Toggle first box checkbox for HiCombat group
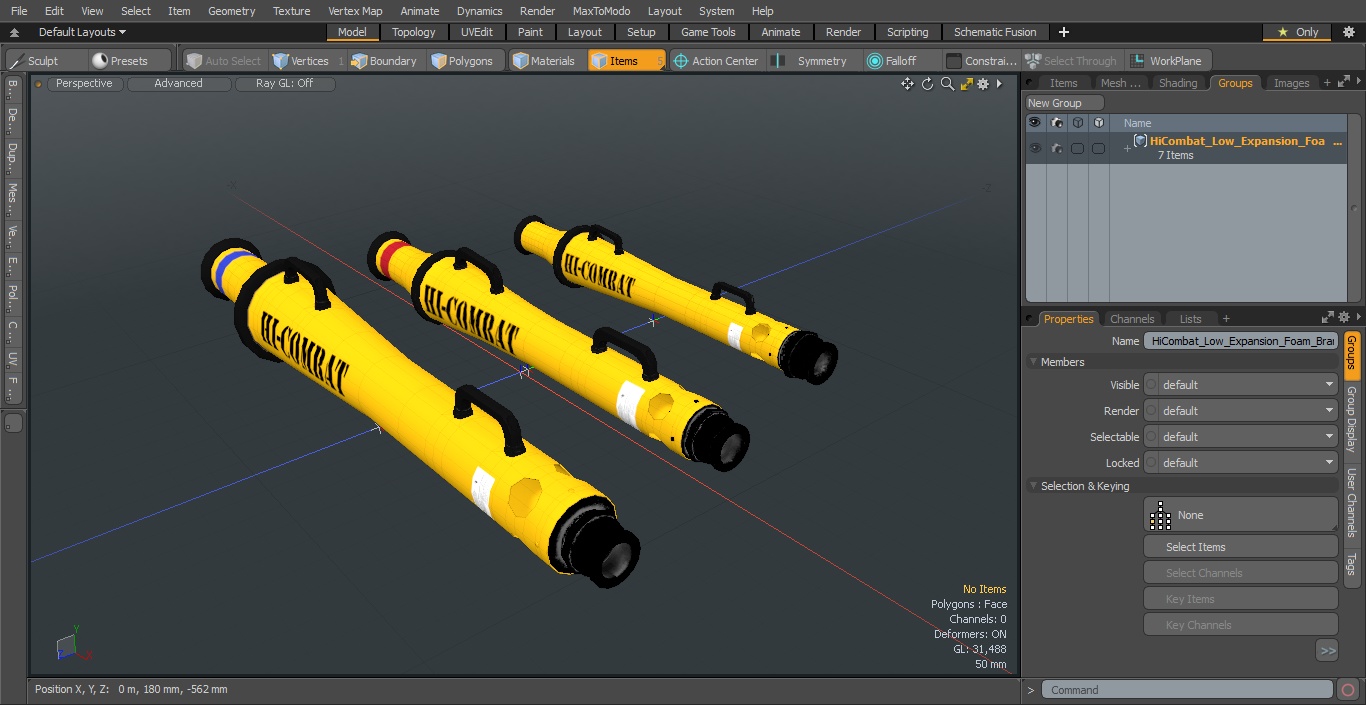The width and height of the screenshot is (1366, 705). [1077, 148]
